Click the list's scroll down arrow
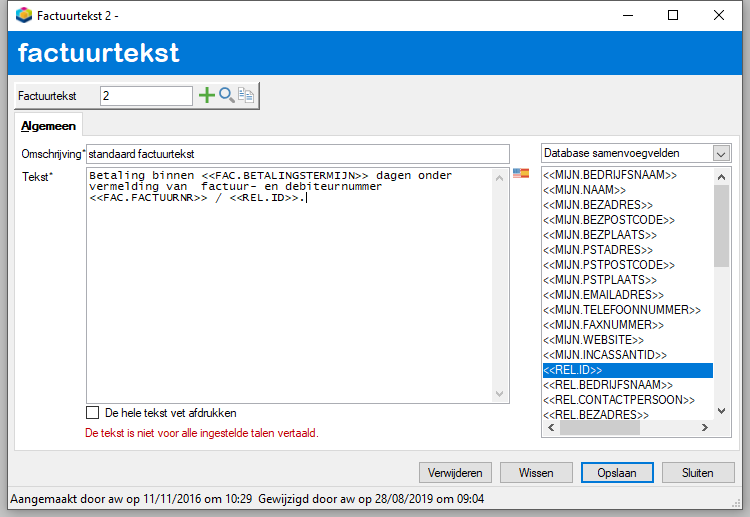This screenshot has height=517, width=750. [x=721, y=411]
